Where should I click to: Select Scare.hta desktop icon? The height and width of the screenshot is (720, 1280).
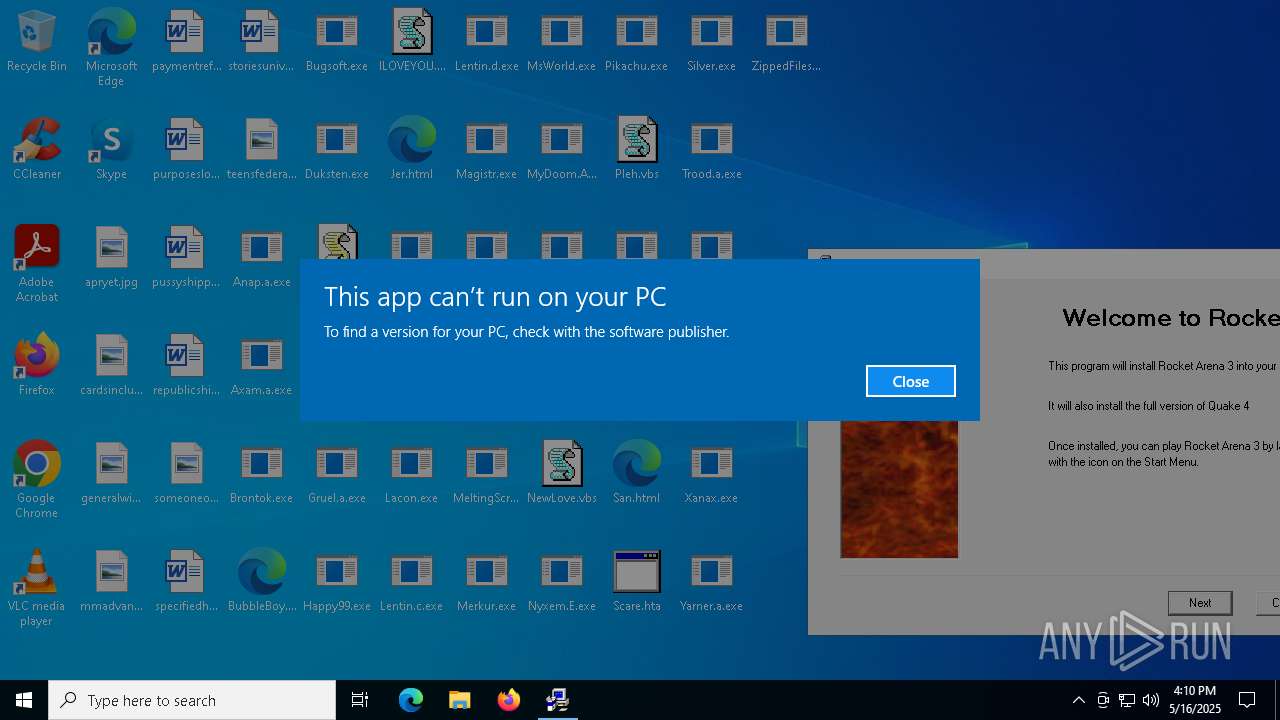pyautogui.click(x=637, y=582)
